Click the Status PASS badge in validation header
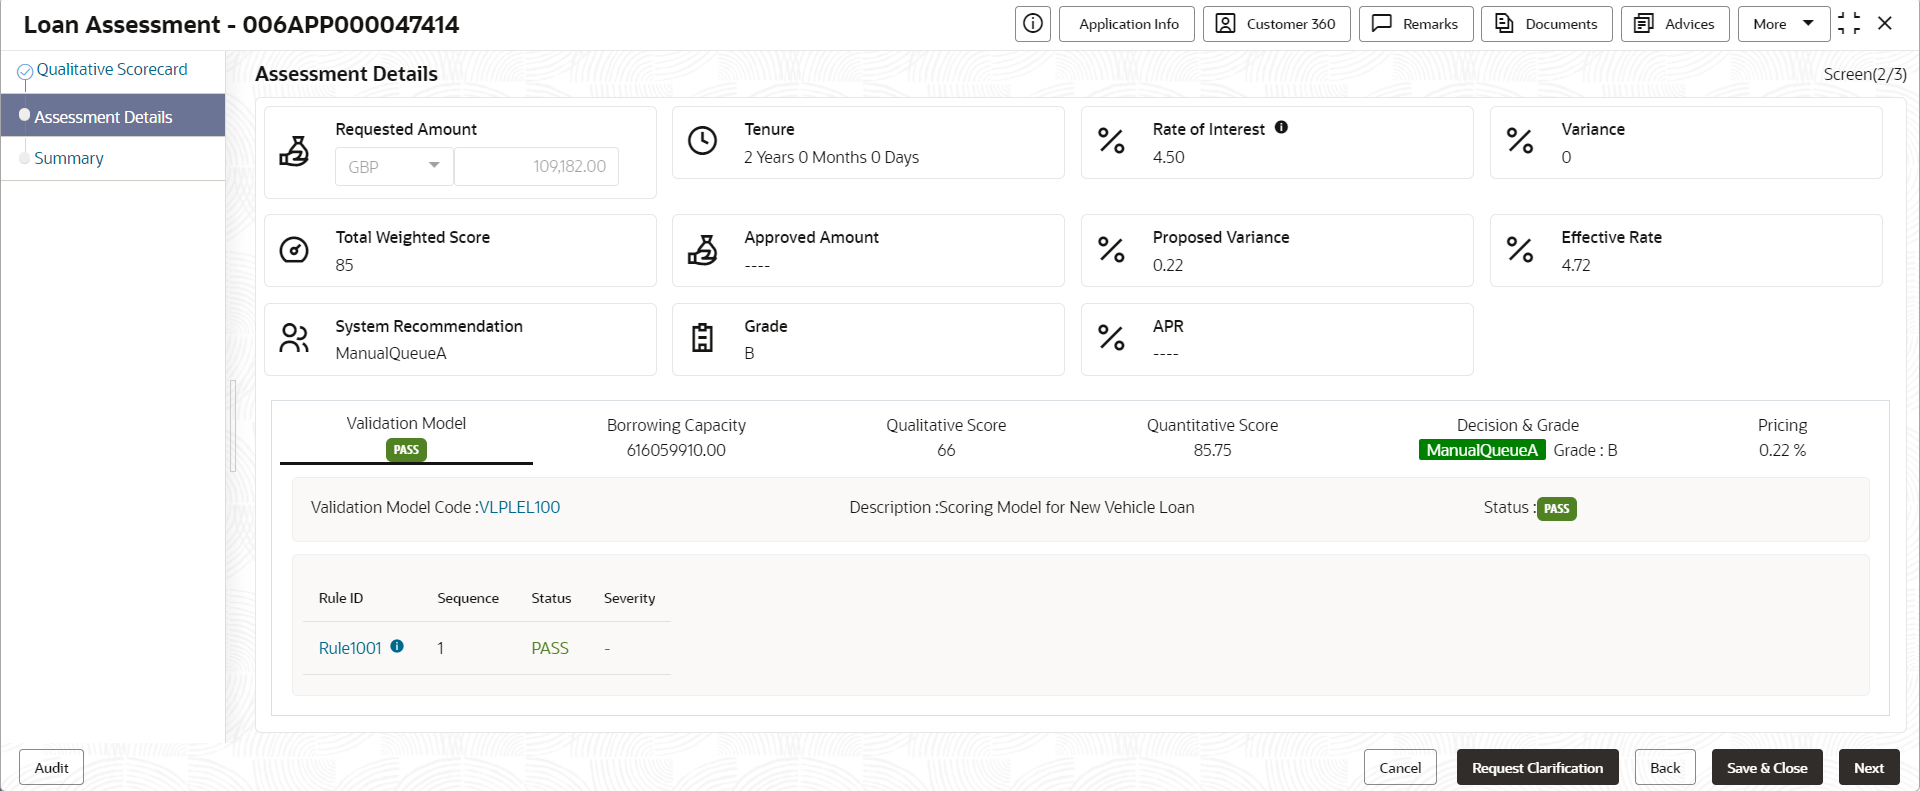Viewport: 1920px width, 791px height. coord(1556,509)
